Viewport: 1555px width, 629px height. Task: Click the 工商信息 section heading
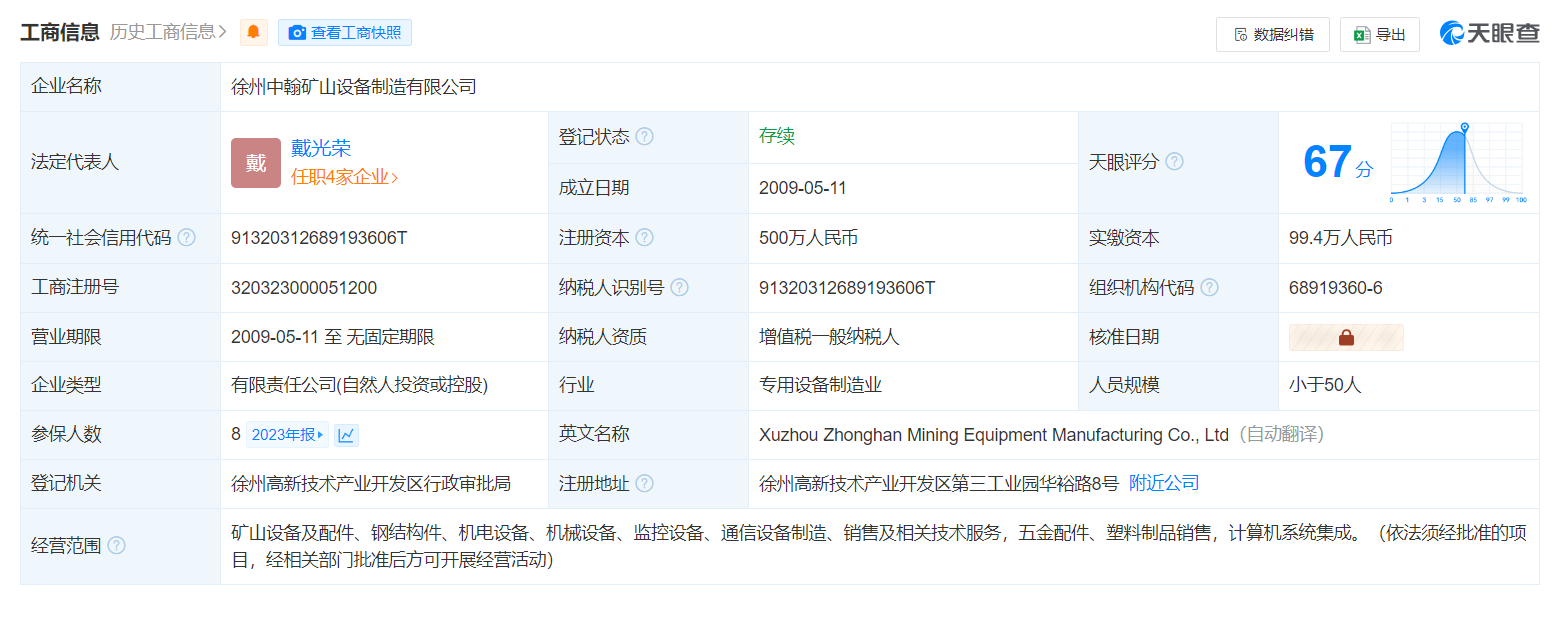click(60, 32)
